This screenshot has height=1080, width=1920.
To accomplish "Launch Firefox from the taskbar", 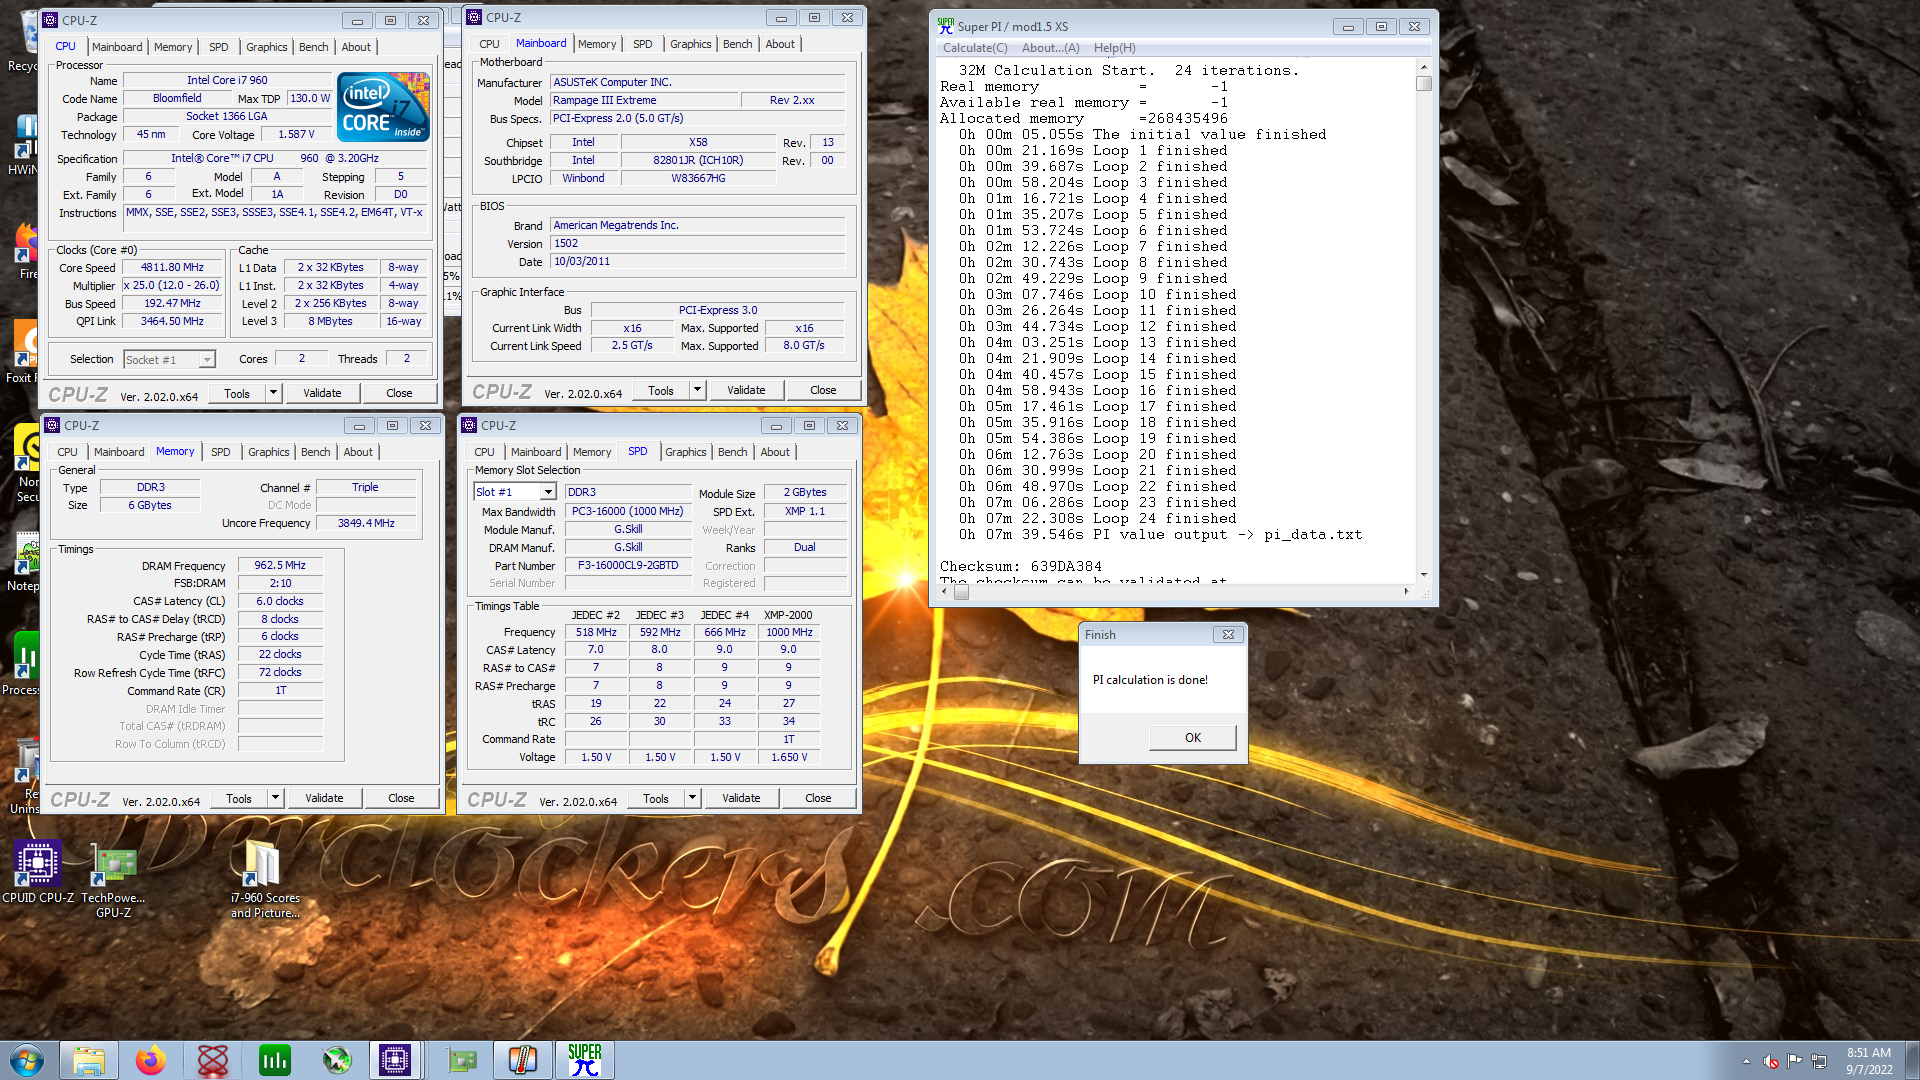I will pos(151,1060).
